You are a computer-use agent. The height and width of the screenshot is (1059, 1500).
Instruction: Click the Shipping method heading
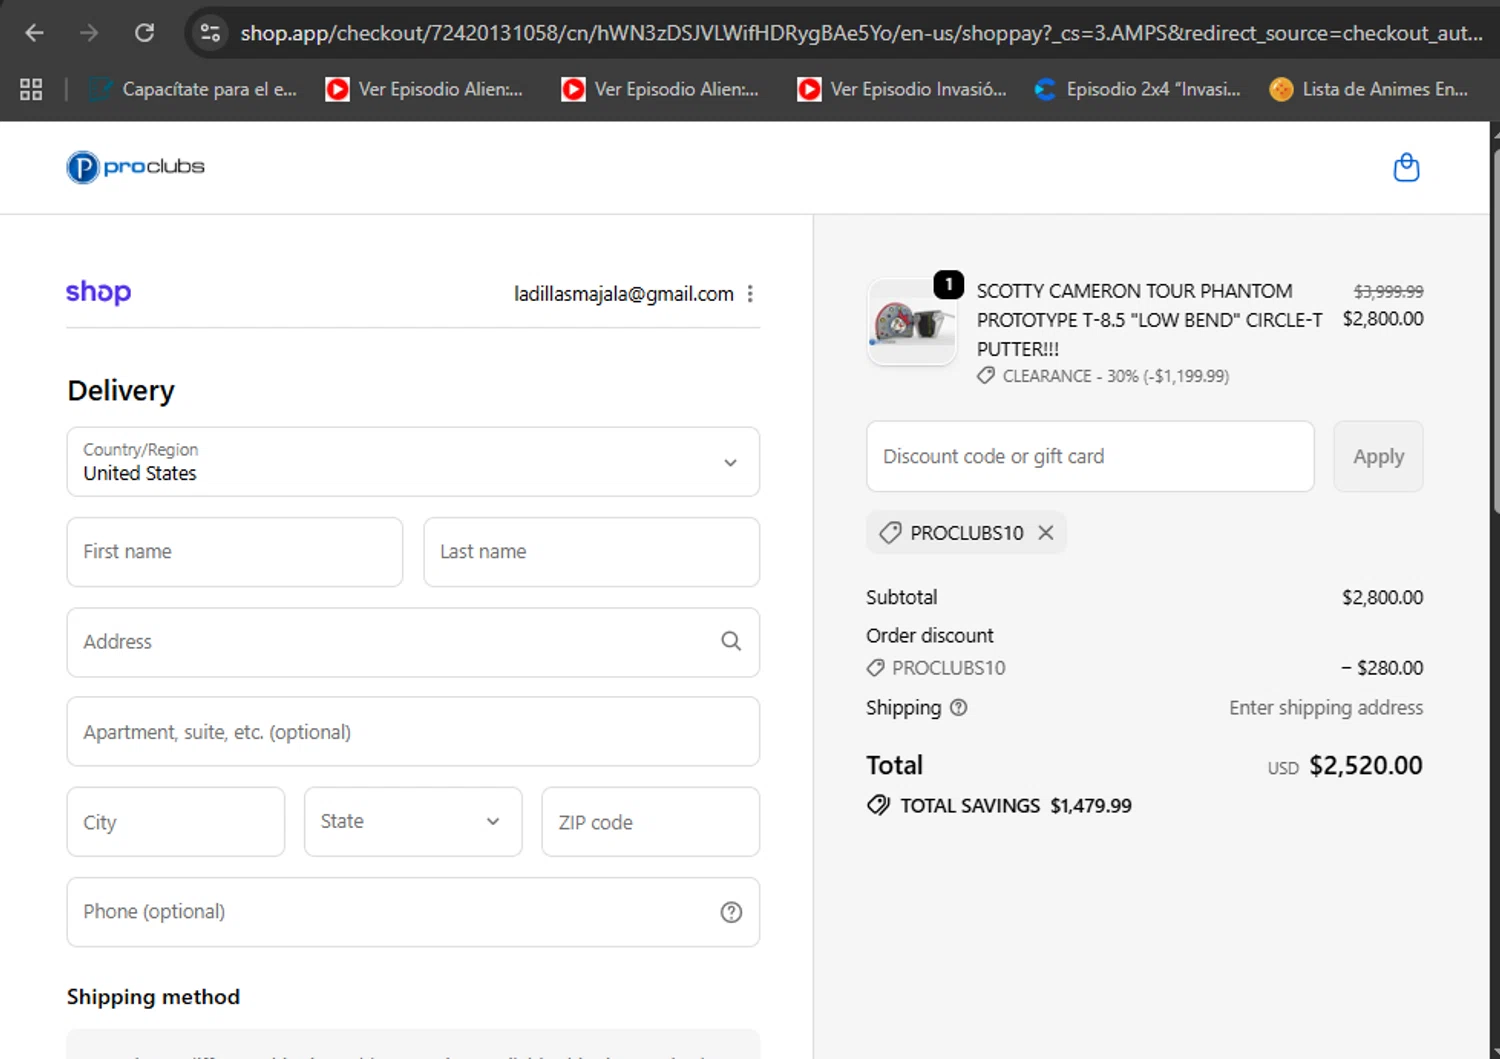pyautogui.click(x=153, y=997)
